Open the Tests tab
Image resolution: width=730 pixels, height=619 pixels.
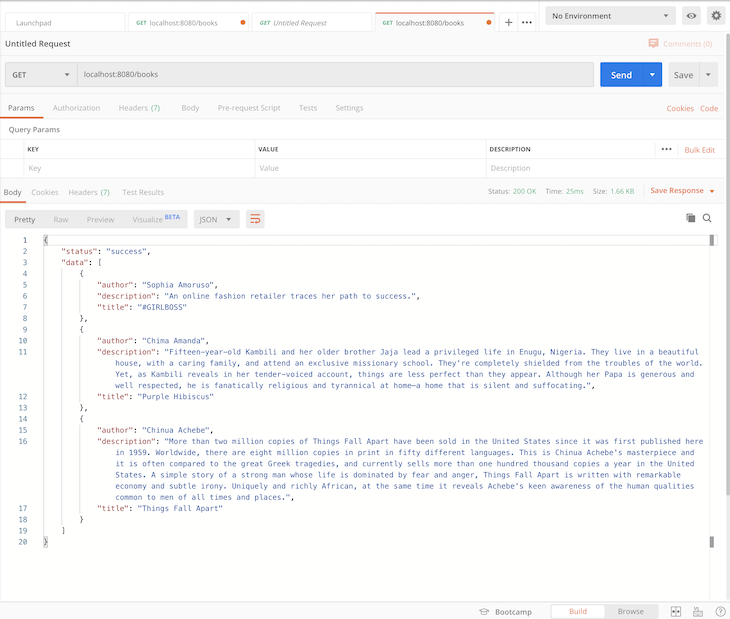tap(308, 108)
